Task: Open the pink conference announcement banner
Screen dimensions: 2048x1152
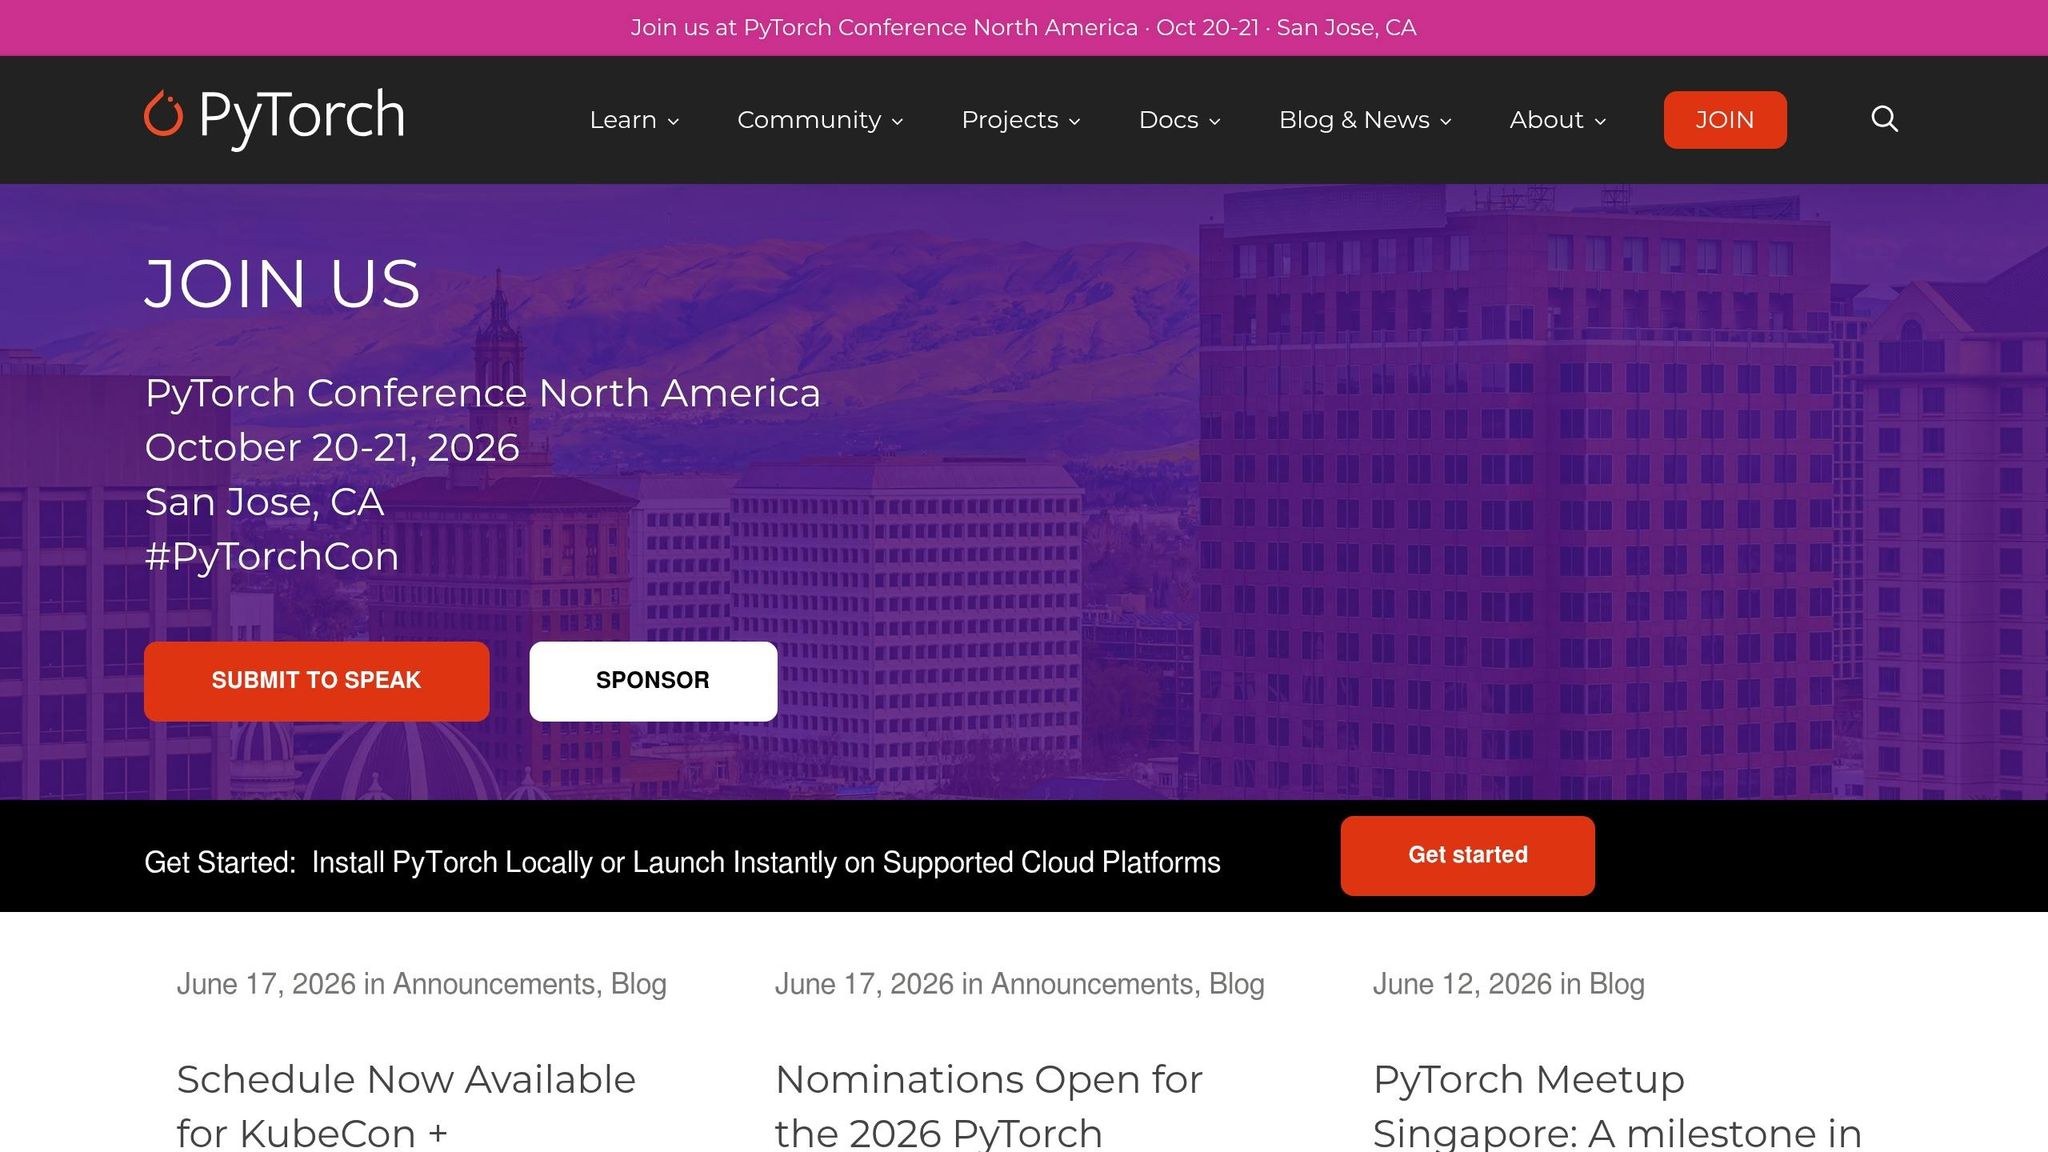Action: coord(1024,28)
